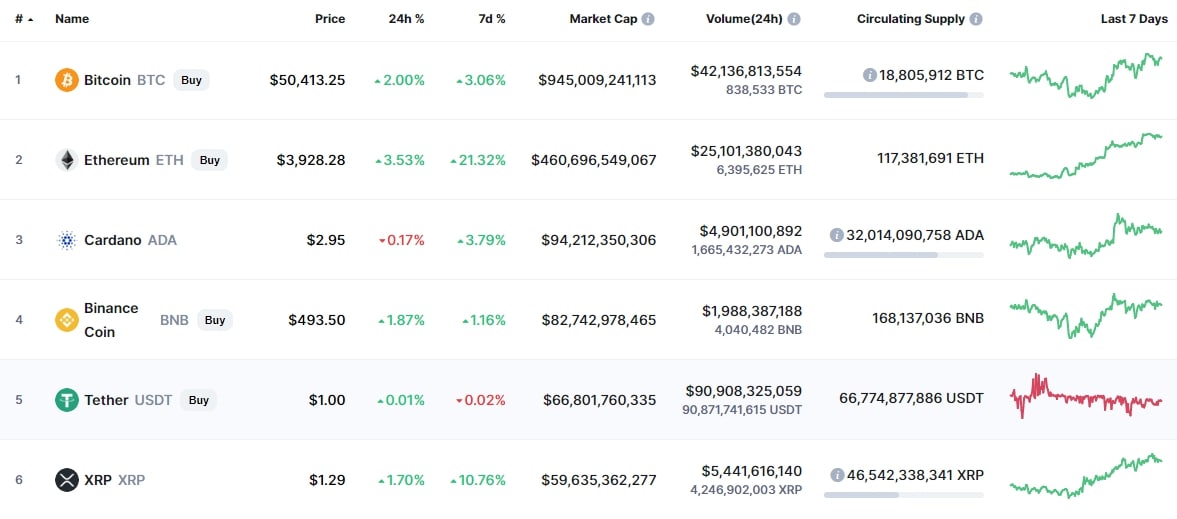Open Tether red 7-day sparkline chart
The height and width of the screenshot is (519, 1177).
coord(1086,396)
